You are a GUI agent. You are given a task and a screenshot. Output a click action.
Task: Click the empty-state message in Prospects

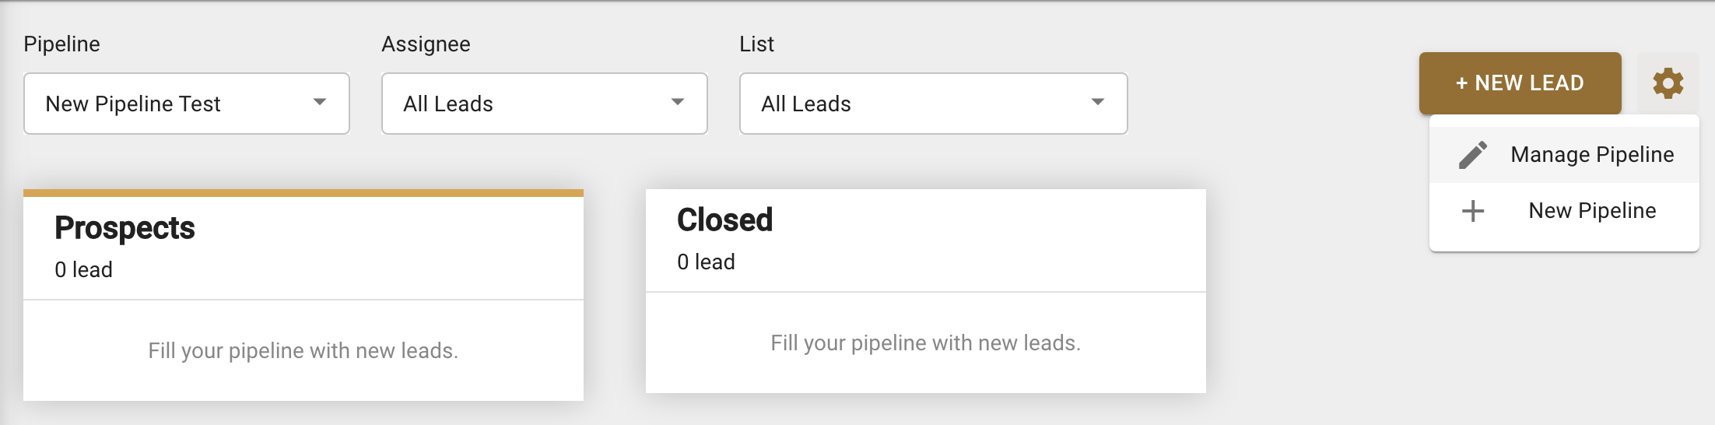[303, 351]
